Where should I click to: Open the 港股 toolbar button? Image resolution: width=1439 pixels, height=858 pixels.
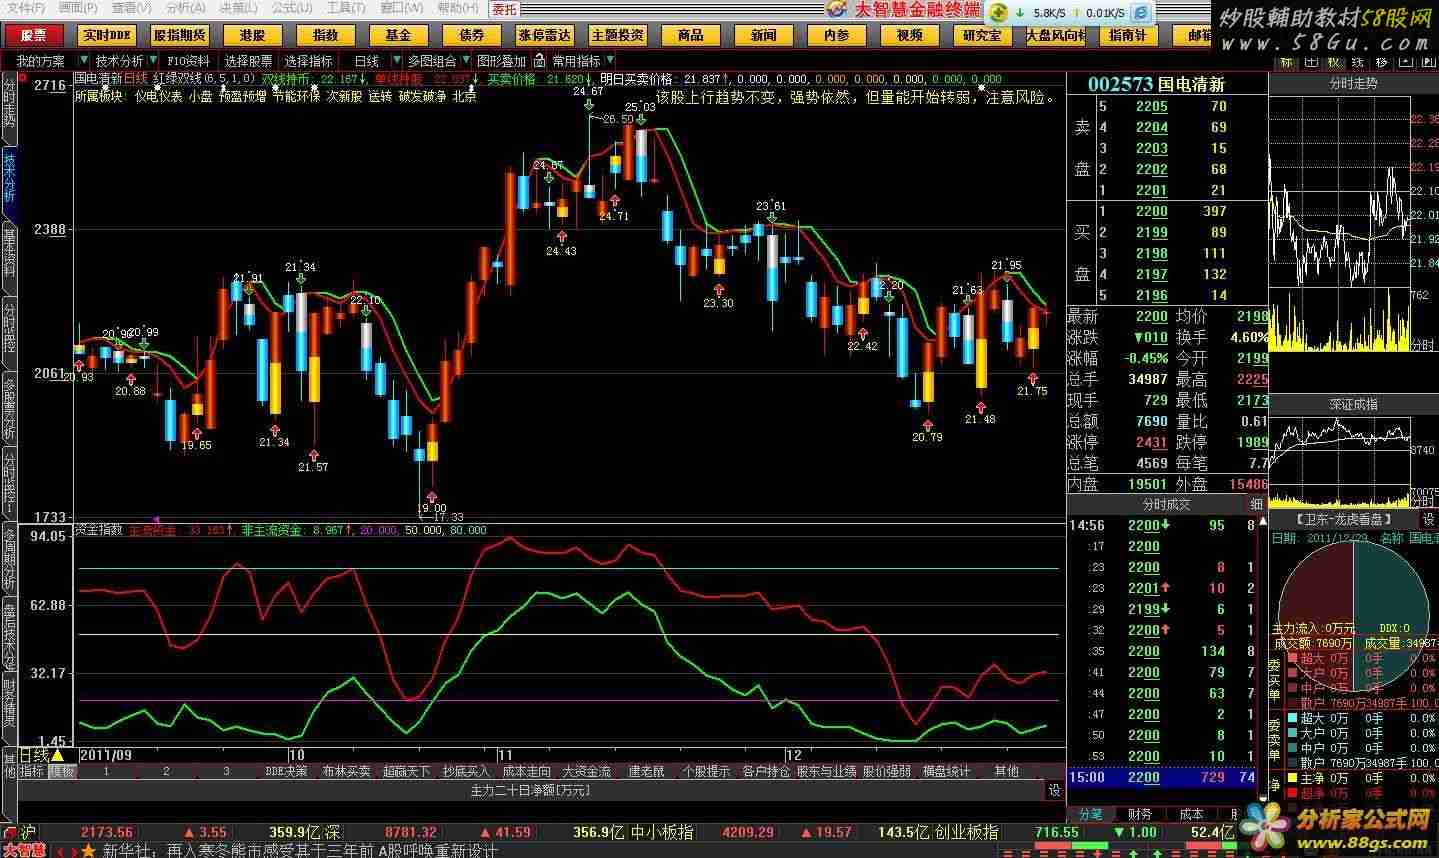[253, 35]
